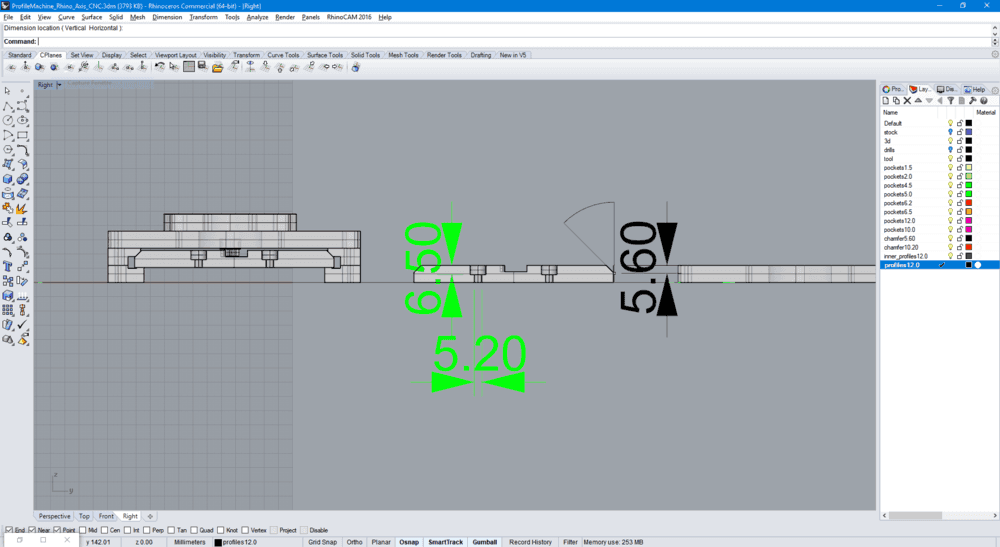Select the Pointer select tool

[8, 91]
